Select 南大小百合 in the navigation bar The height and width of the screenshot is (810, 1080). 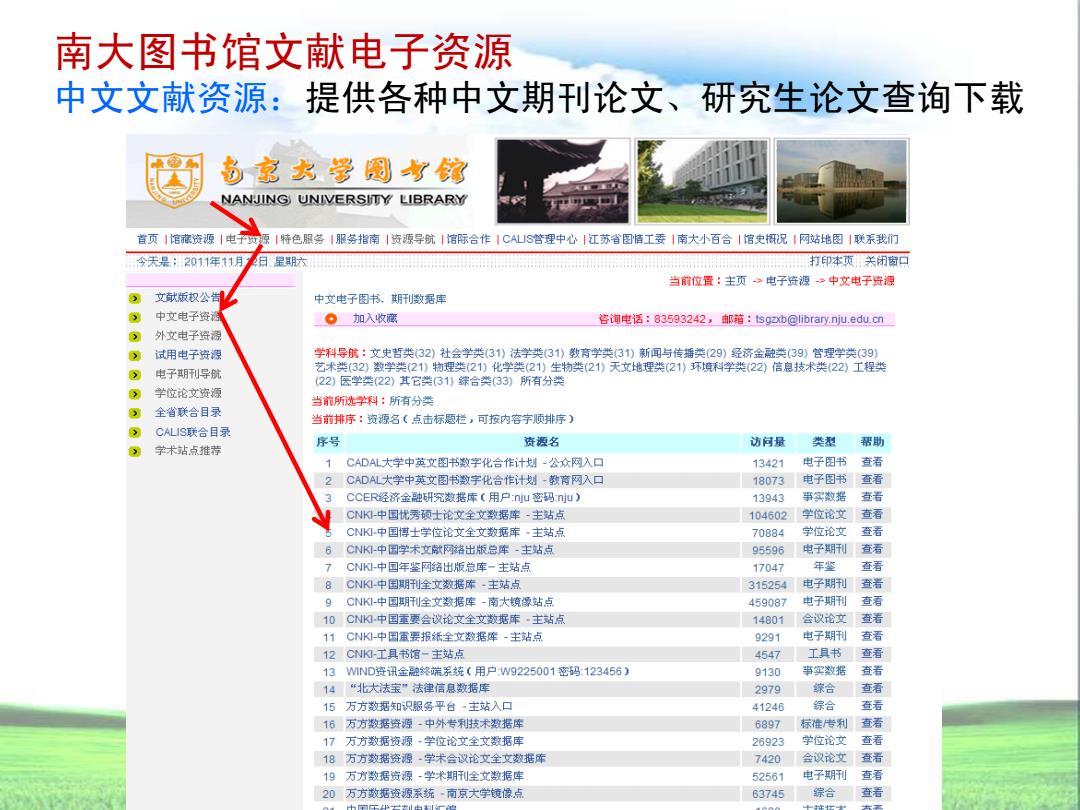[x=705, y=239]
